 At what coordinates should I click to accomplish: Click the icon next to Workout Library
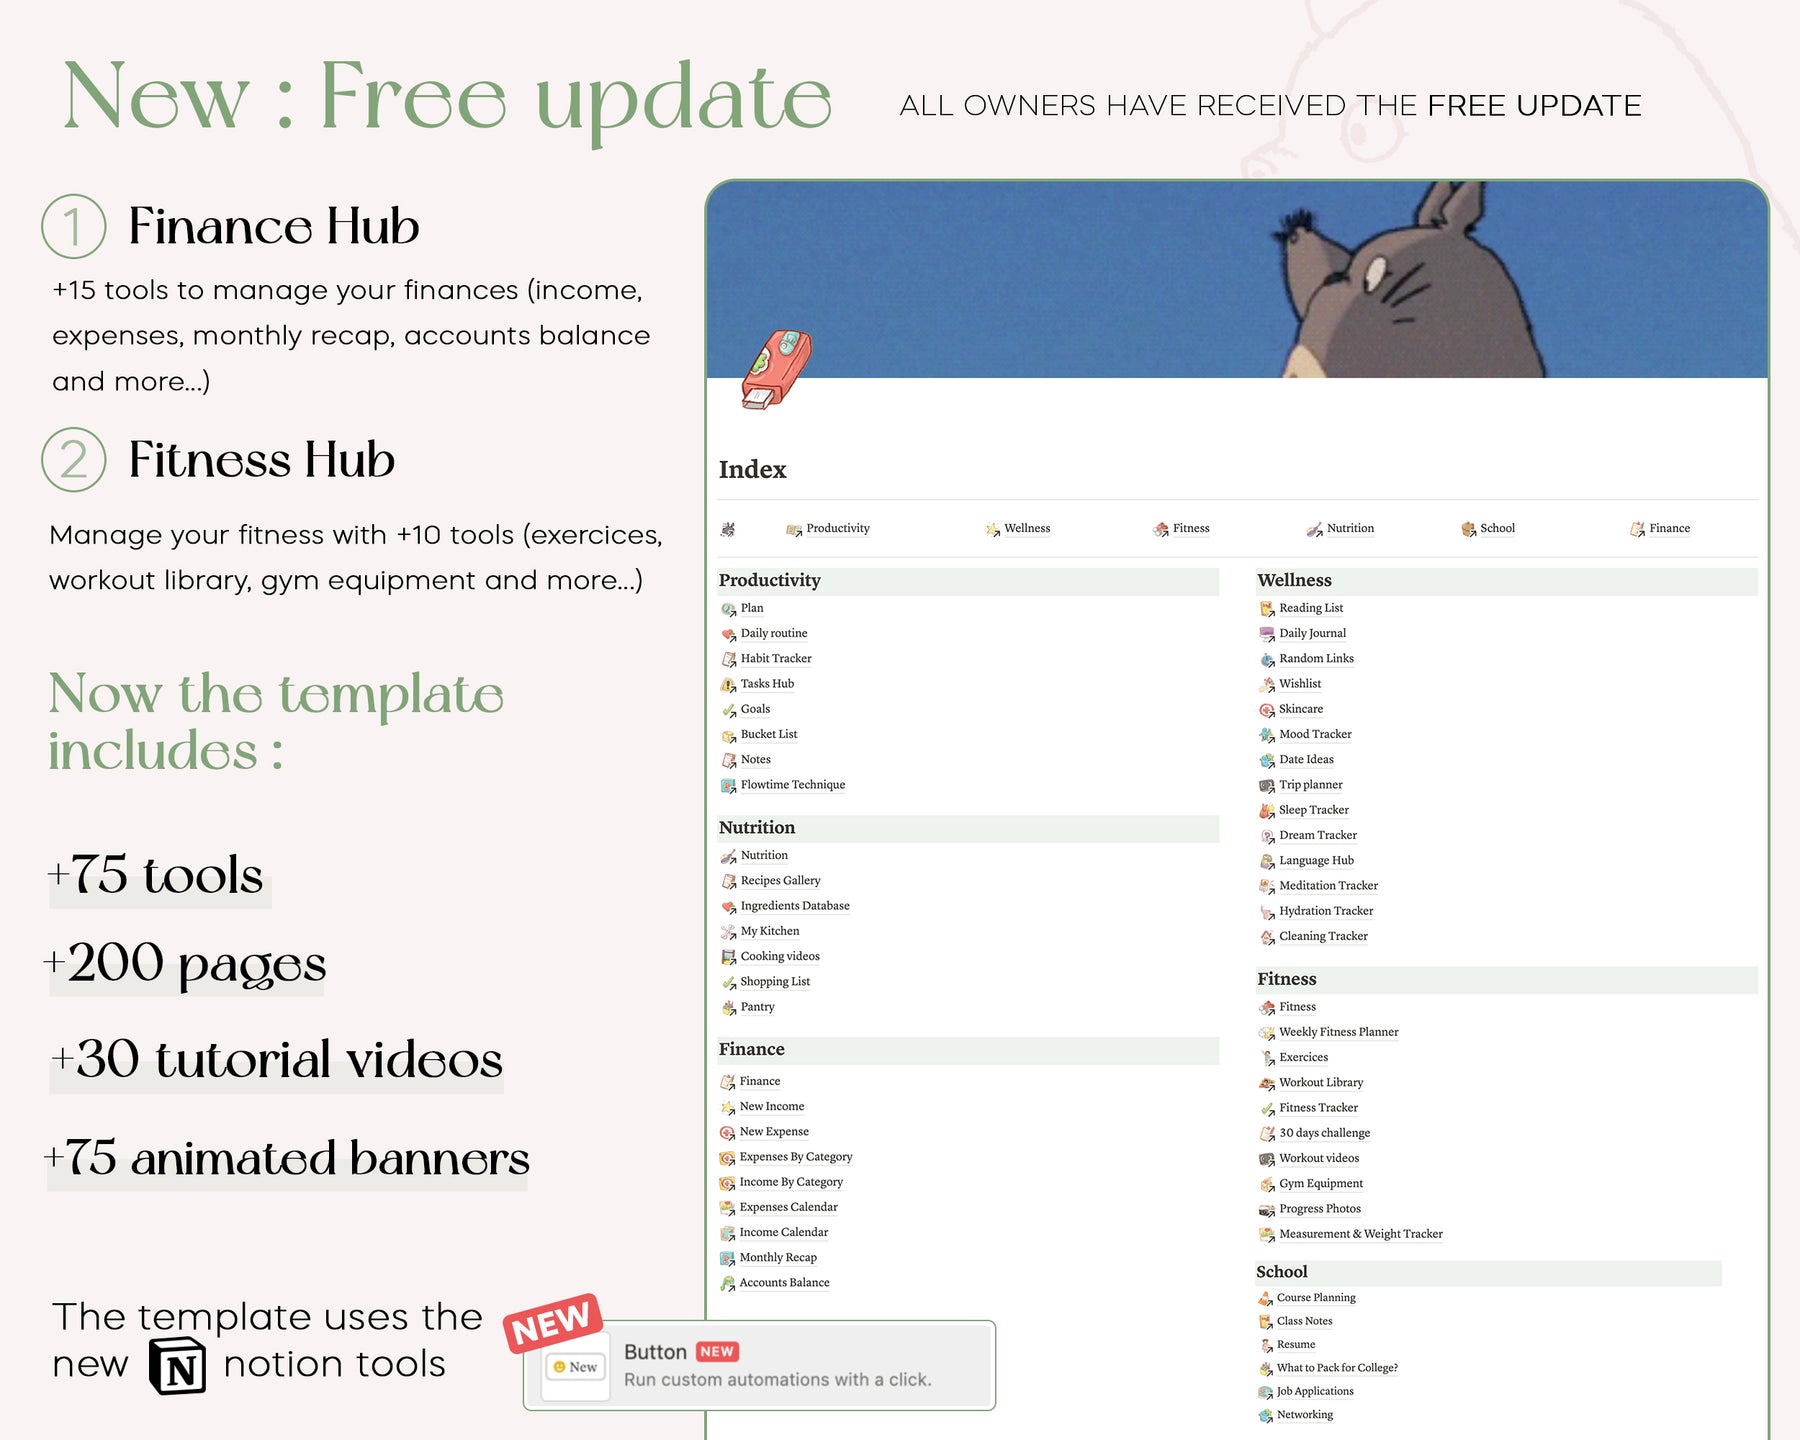(1267, 1083)
